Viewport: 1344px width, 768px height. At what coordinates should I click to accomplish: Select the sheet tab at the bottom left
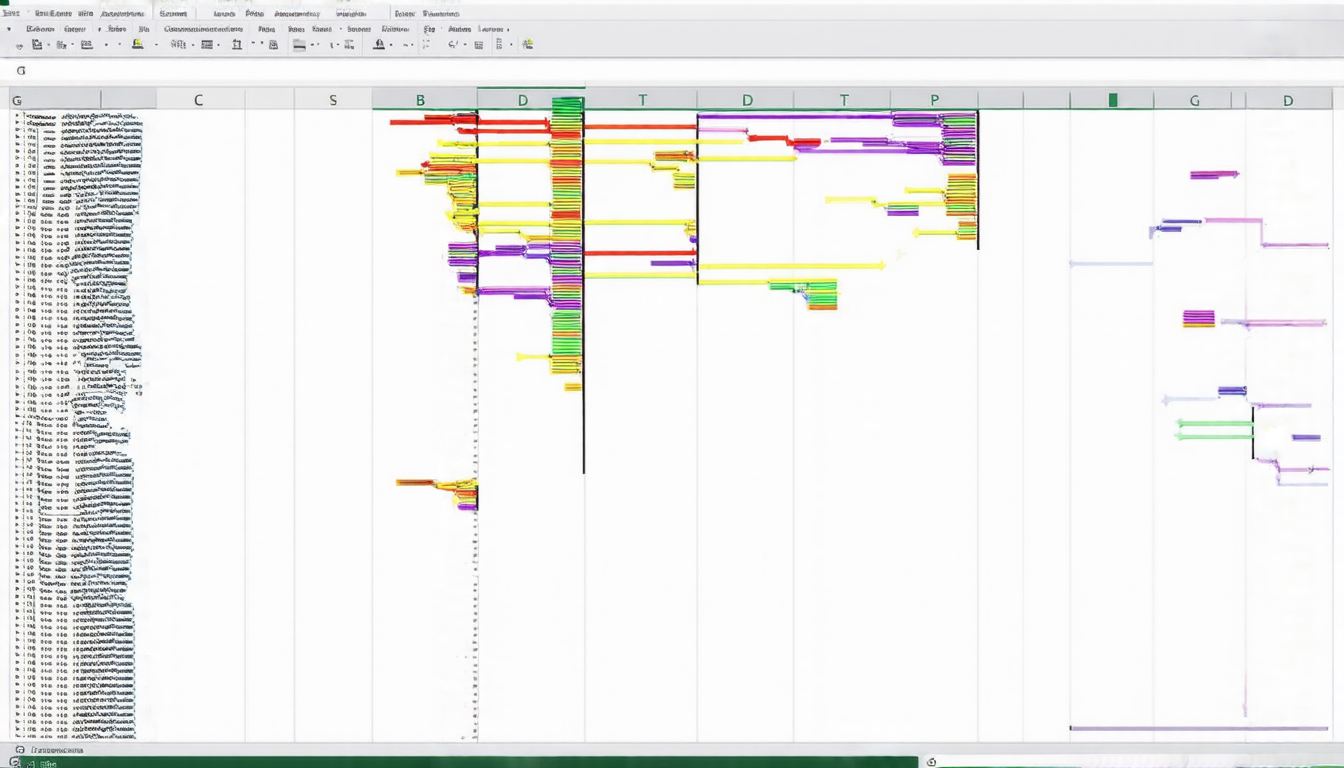pos(57,749)
